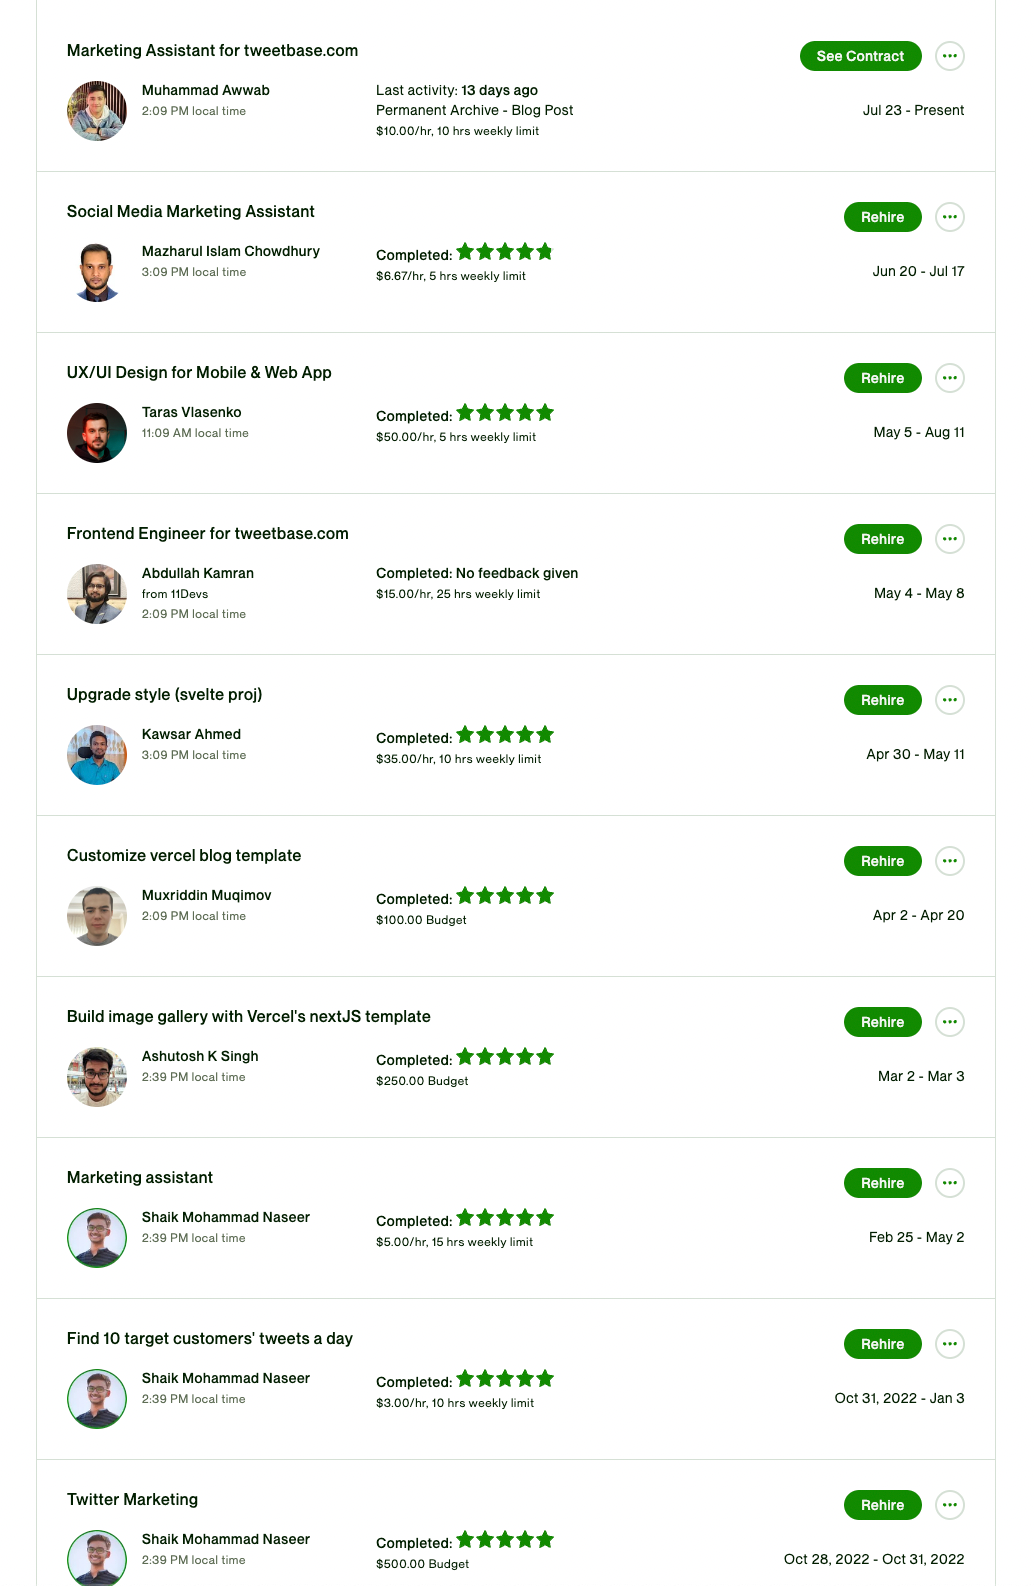Open Muxriddin Muqimov's profile name
Screen dimensions: 1034x1586
click(207, 895)
